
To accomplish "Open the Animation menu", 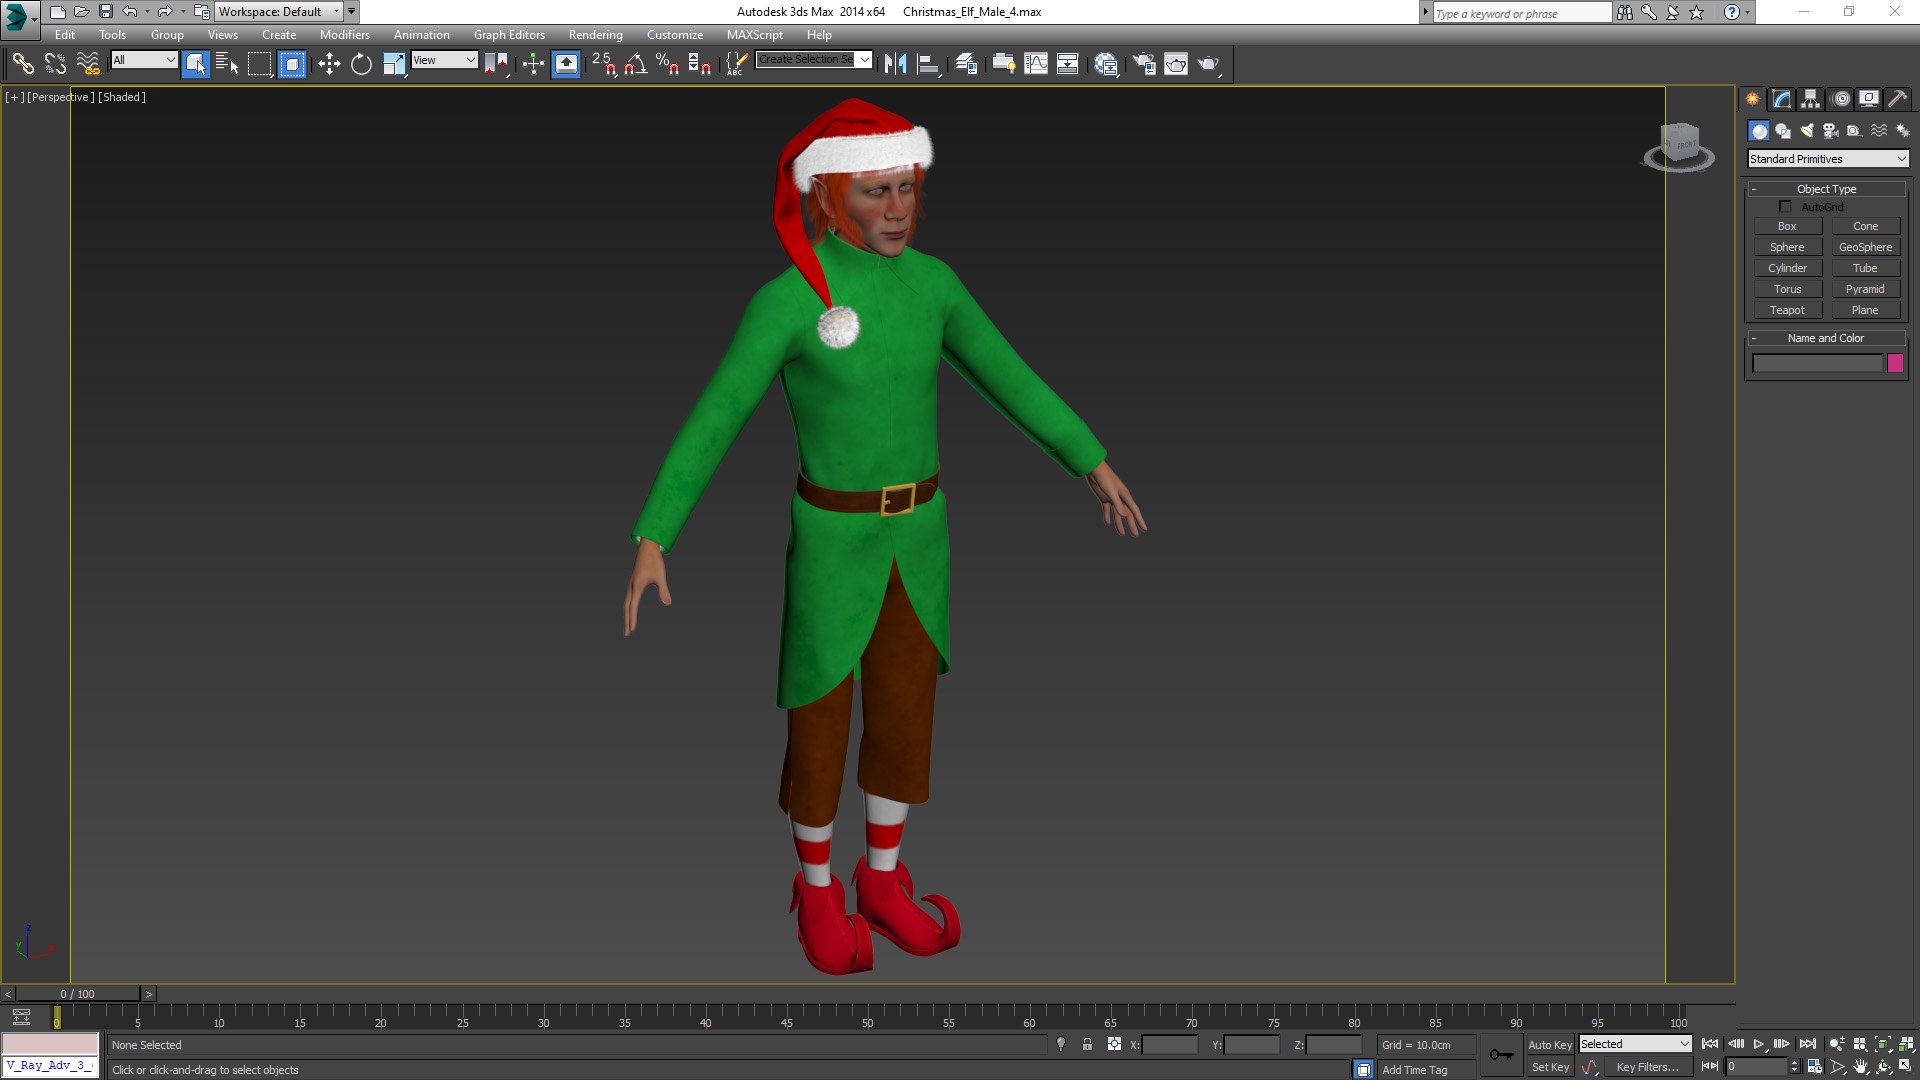I will pos(421,35).
